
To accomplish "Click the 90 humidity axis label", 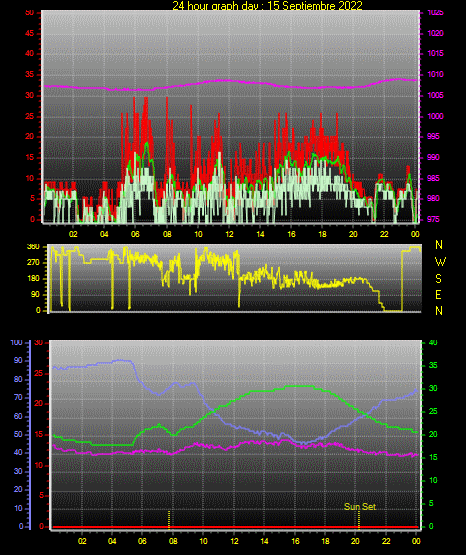I will point(18,360).
